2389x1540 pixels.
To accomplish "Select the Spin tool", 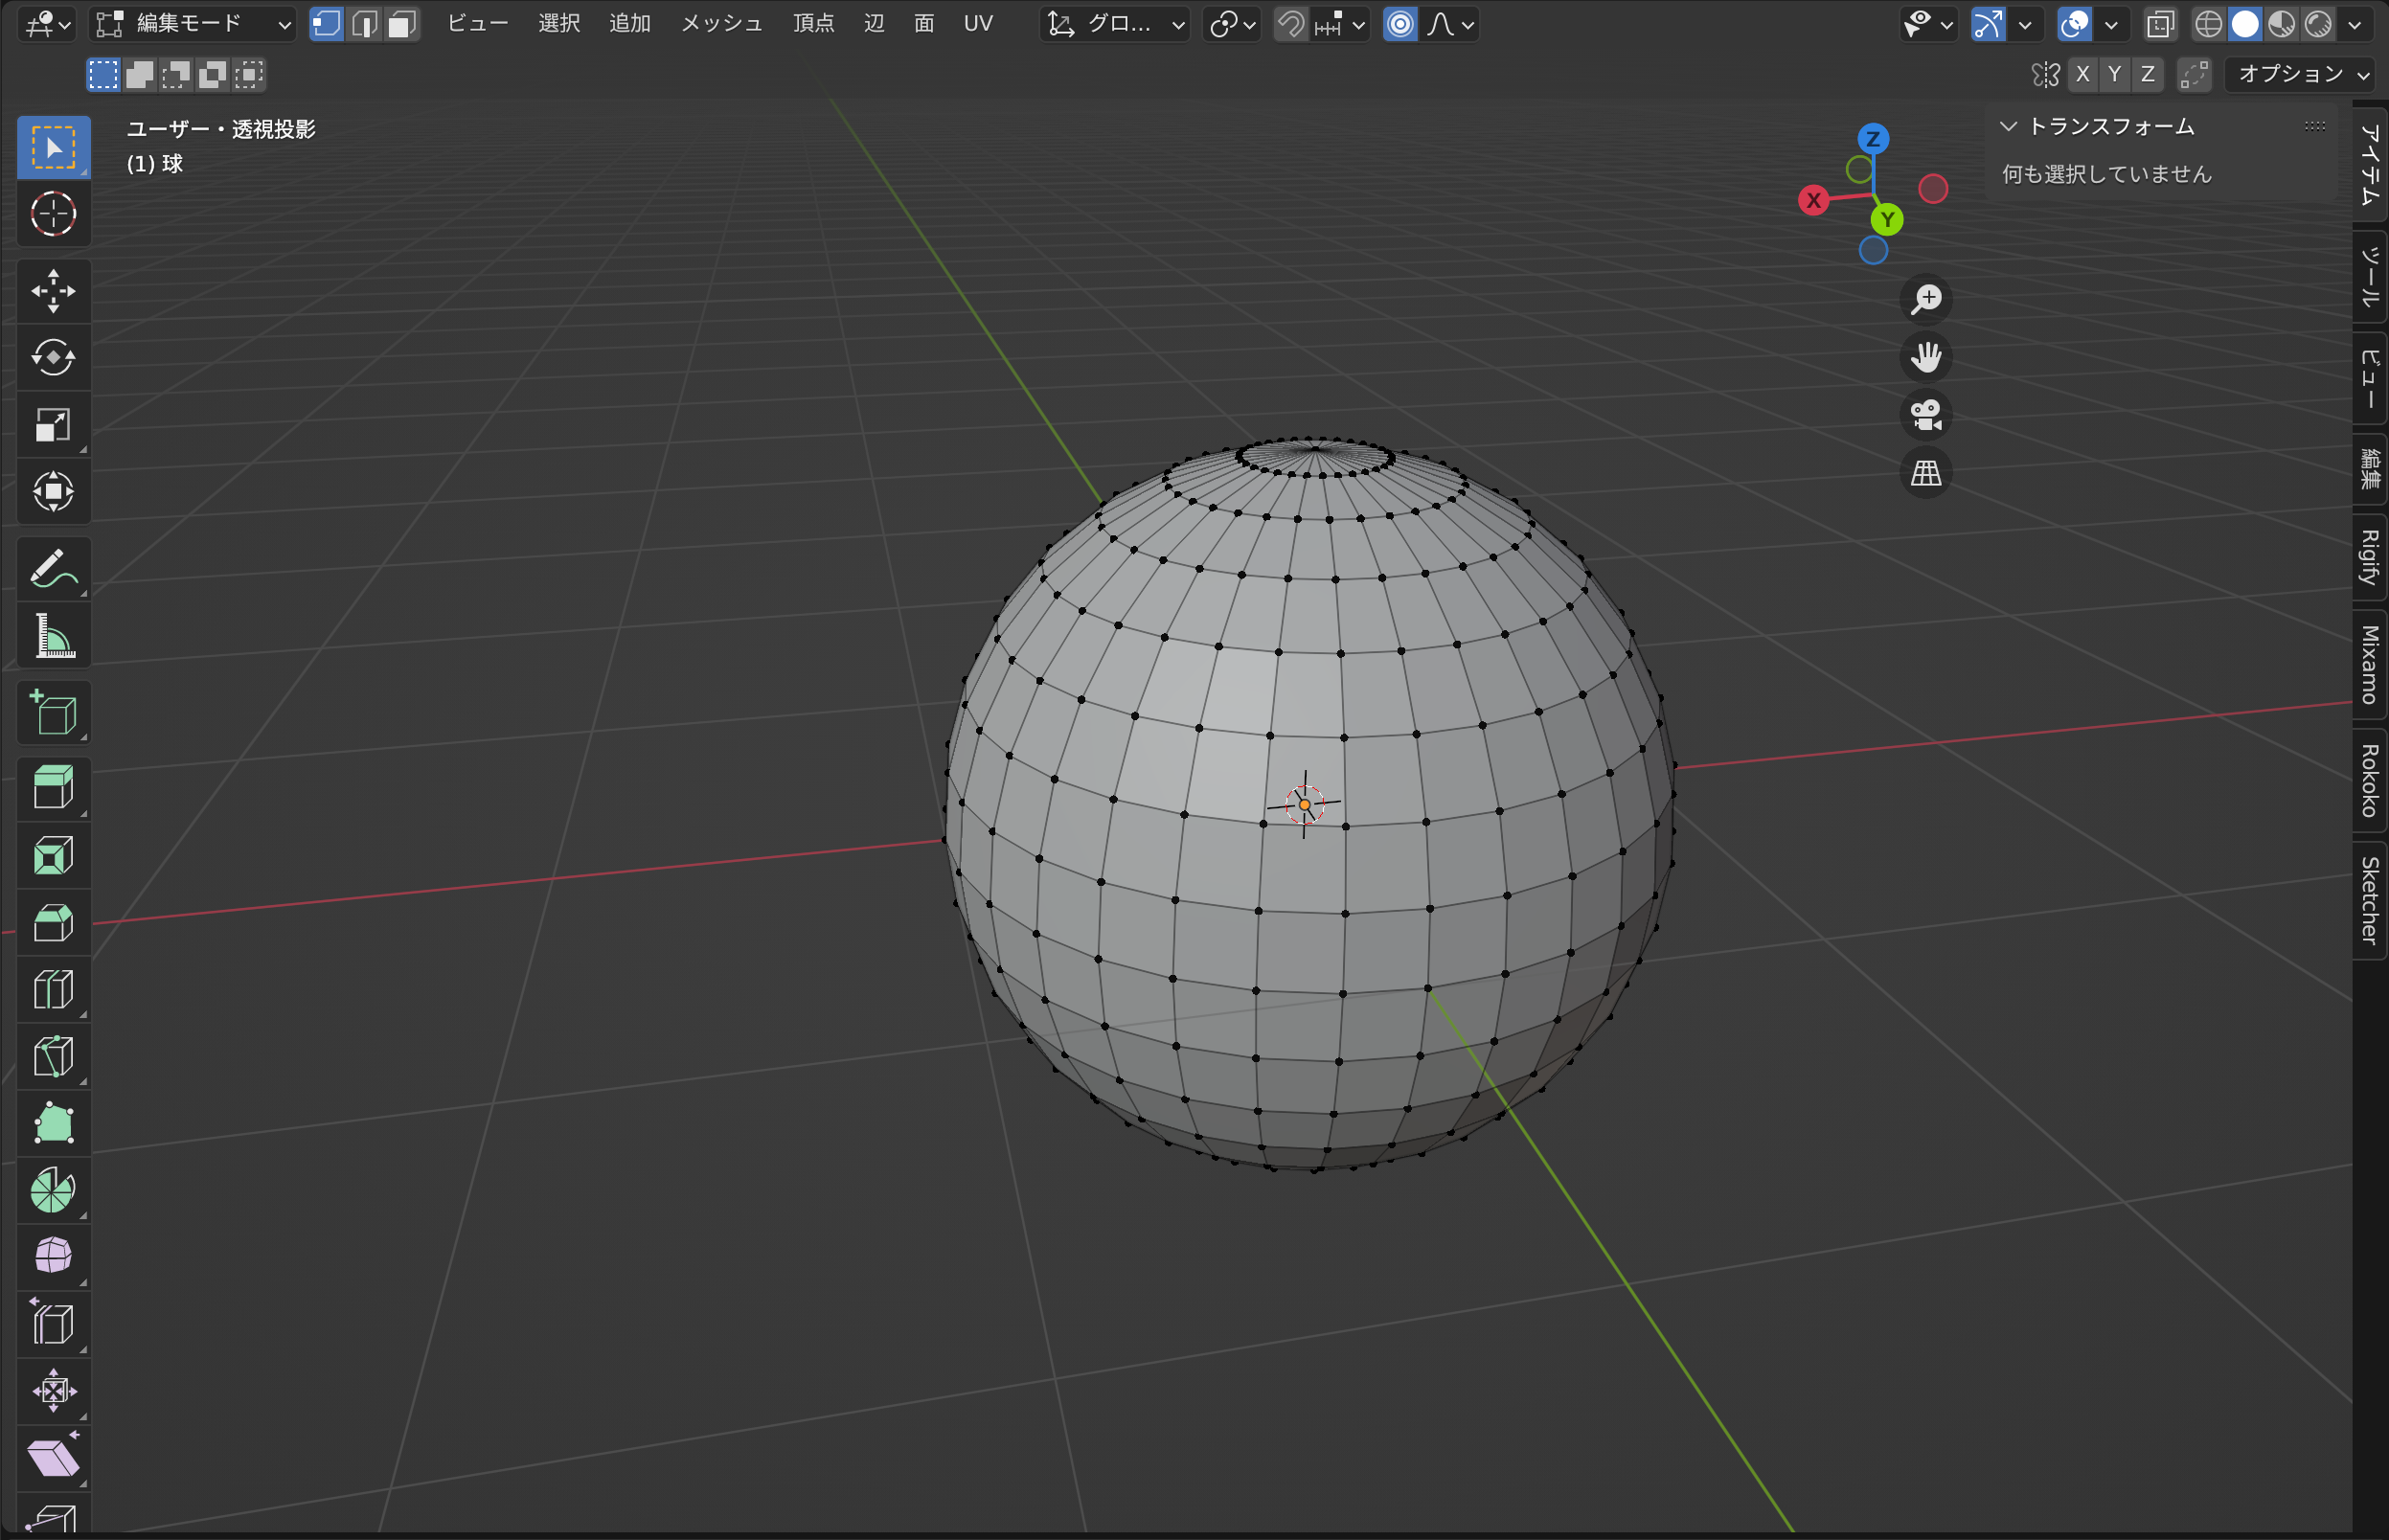I will pos(54,1191).
